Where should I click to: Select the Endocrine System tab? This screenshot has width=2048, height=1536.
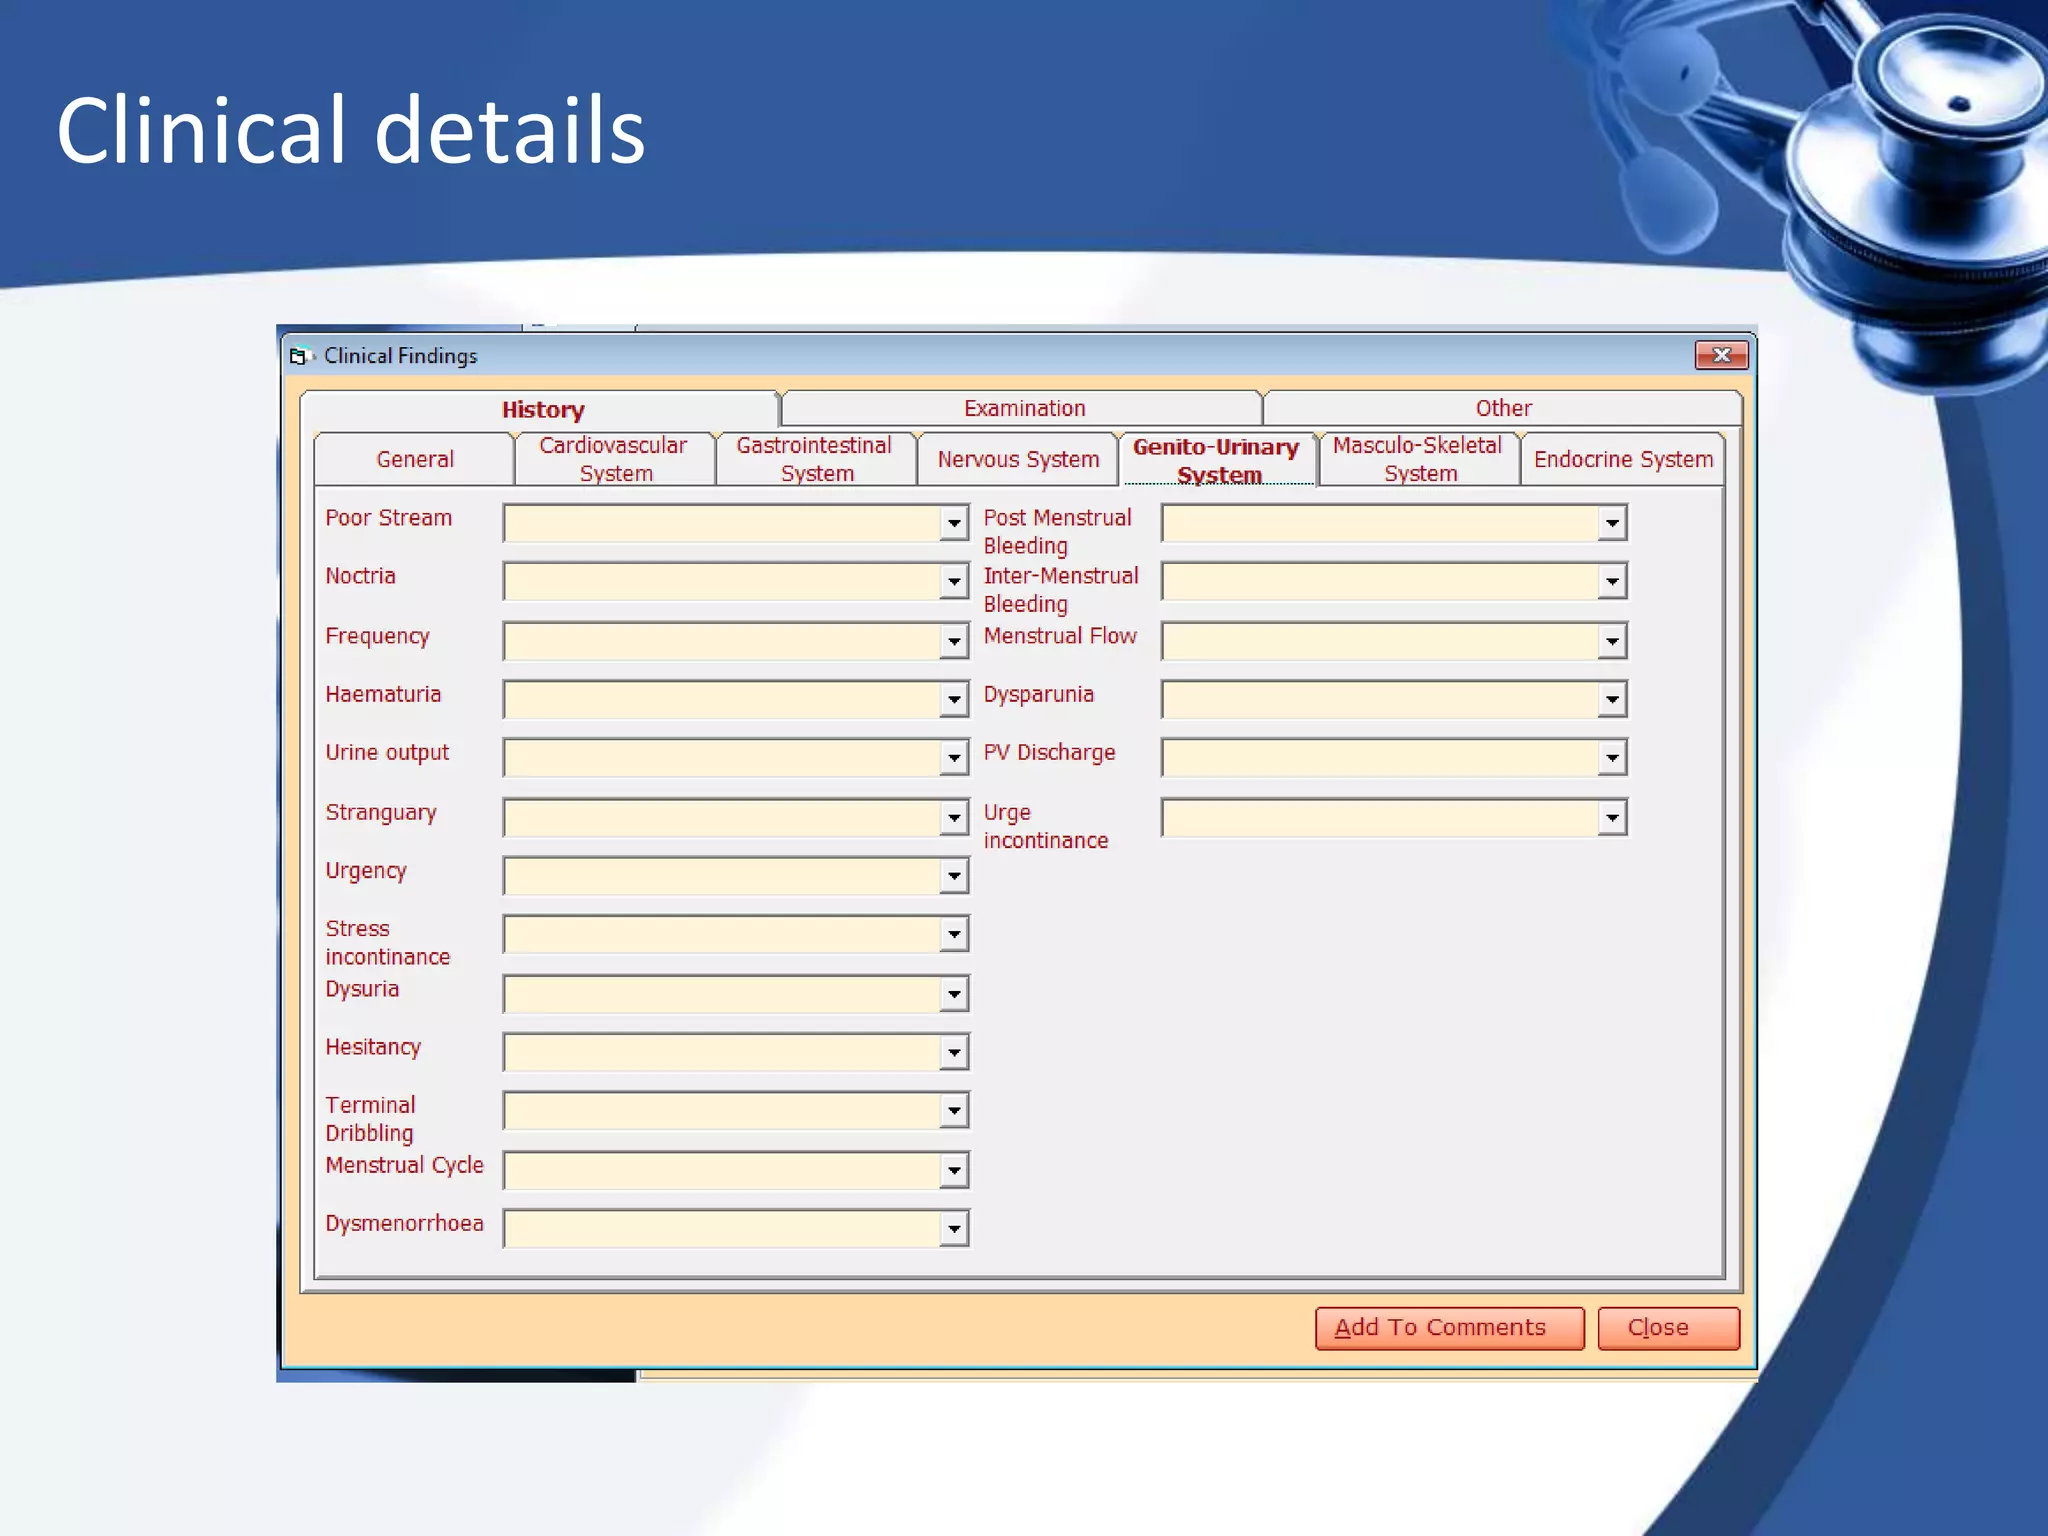point(1623,459)
